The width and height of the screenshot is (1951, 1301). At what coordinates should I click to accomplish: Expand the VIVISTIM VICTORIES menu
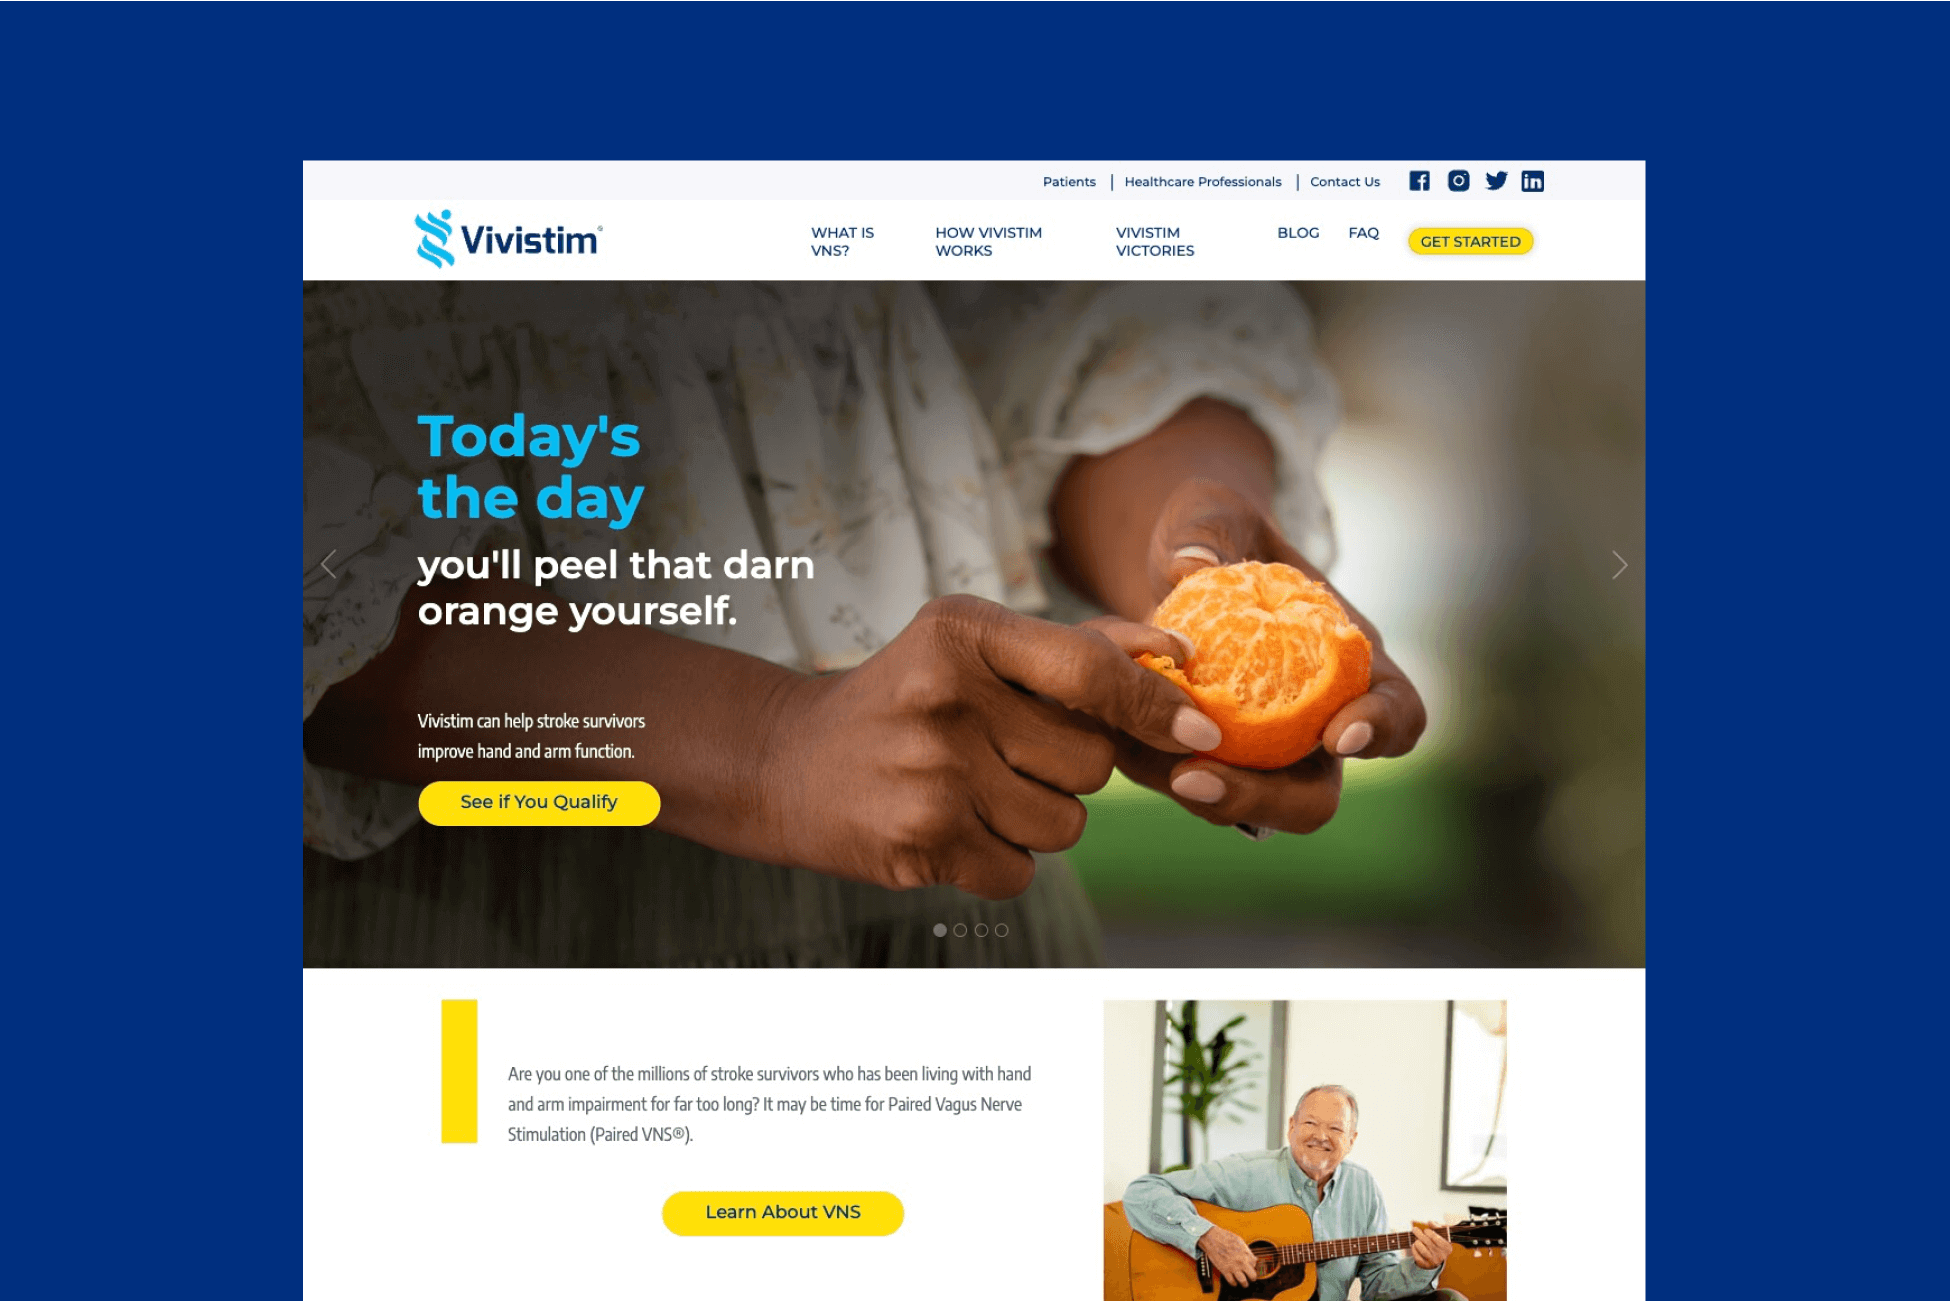(1154, 240)
